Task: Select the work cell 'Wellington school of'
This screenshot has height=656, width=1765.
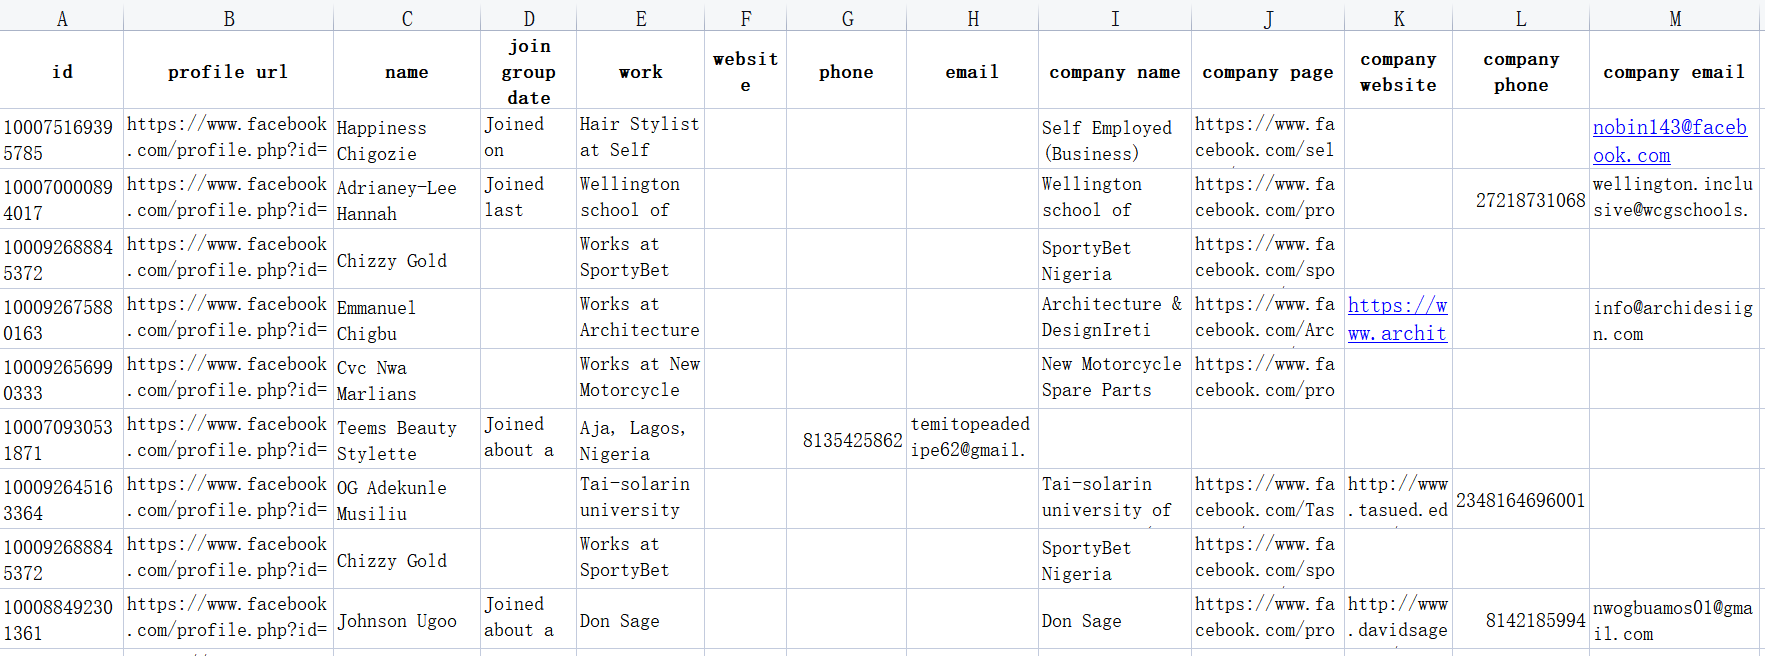Action: [641, 199]
